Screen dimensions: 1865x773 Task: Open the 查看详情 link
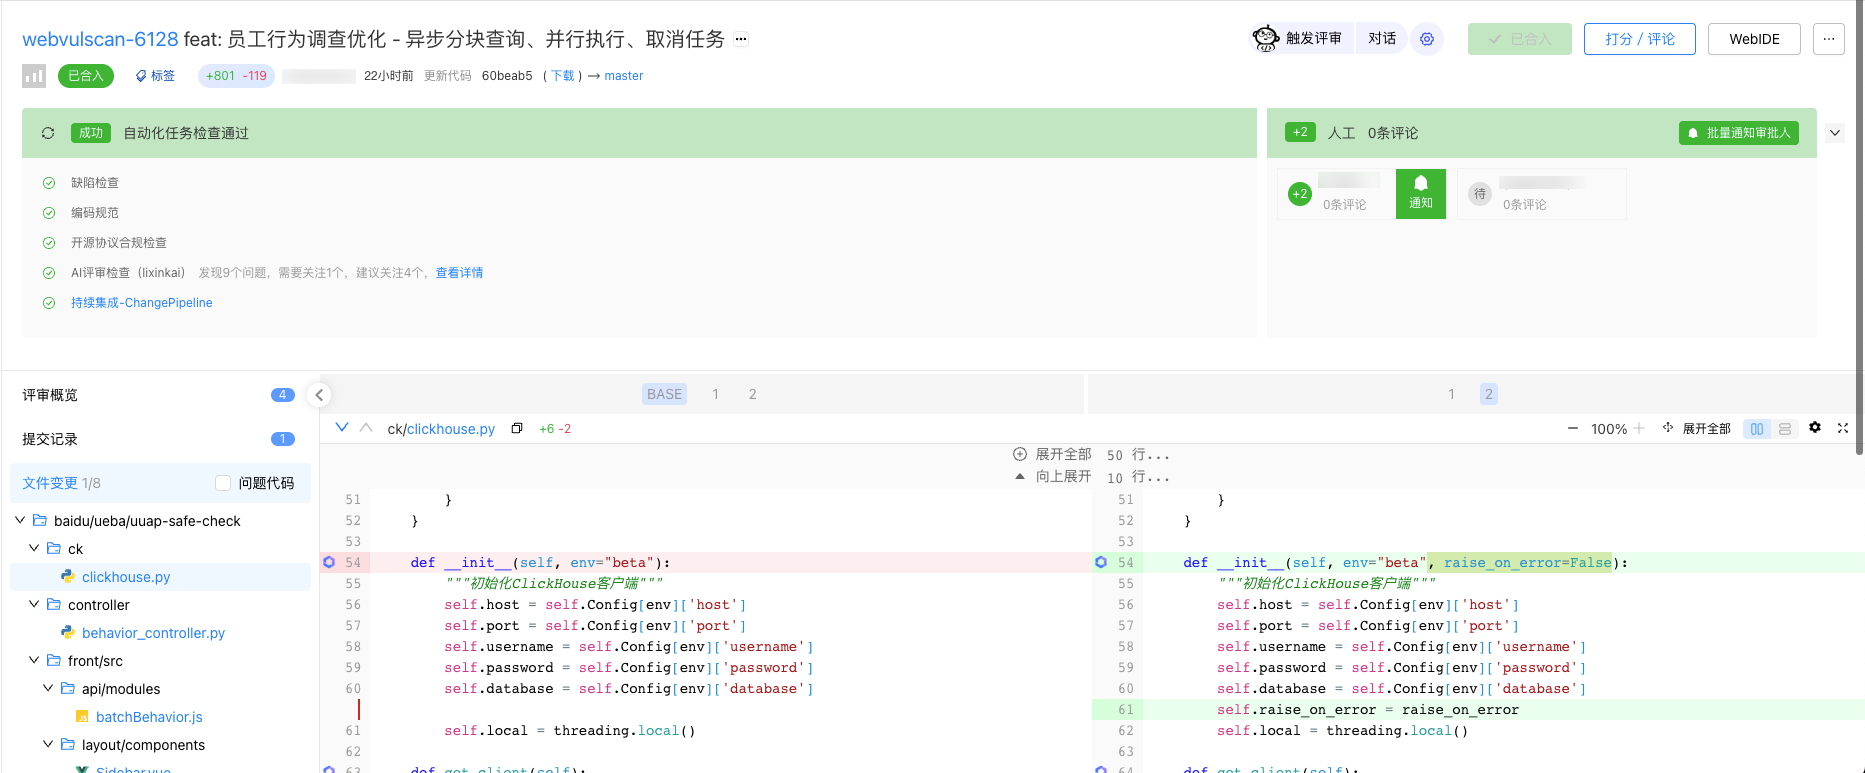pyautogui.click(x=459, y=273)
